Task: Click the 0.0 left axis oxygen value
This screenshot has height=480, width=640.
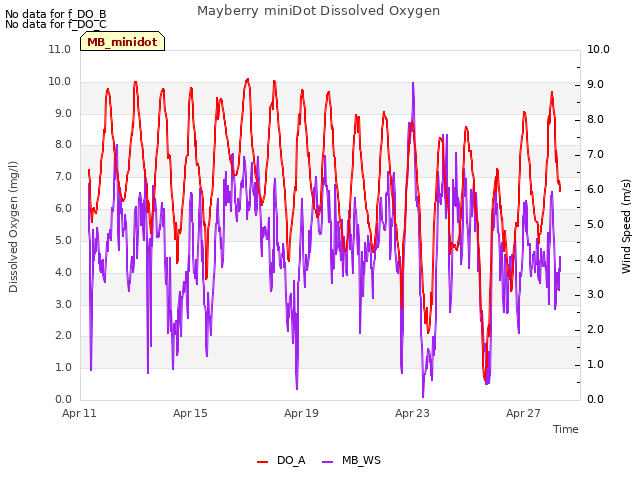Action: coord(64,399)
